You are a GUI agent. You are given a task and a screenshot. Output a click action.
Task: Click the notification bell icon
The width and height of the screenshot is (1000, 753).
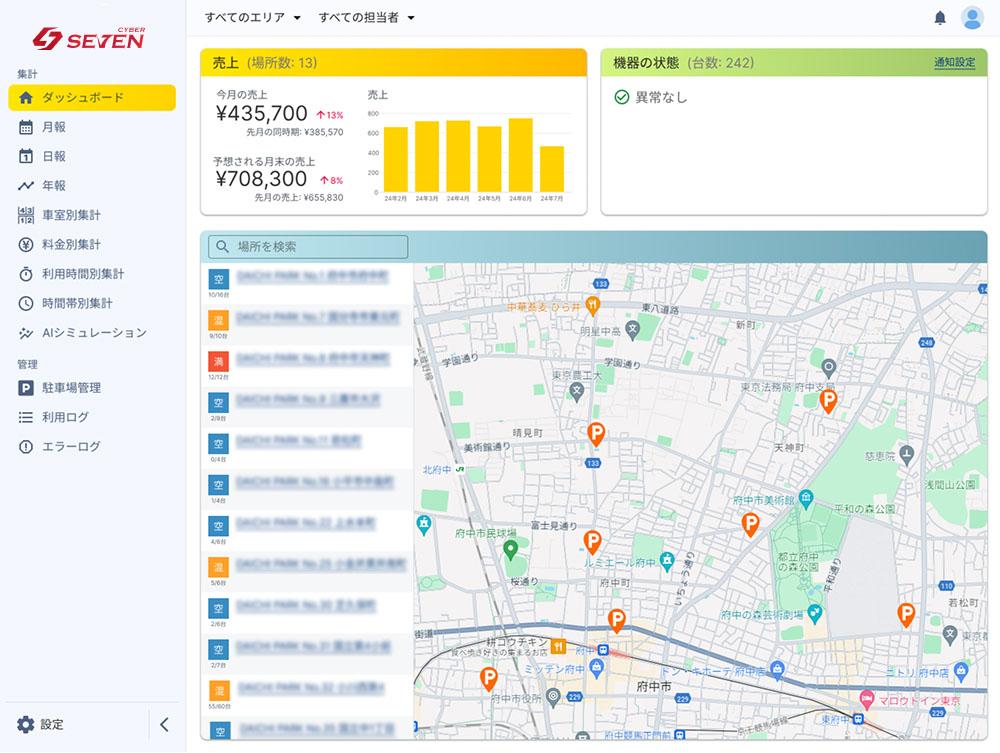pos(940,18)
